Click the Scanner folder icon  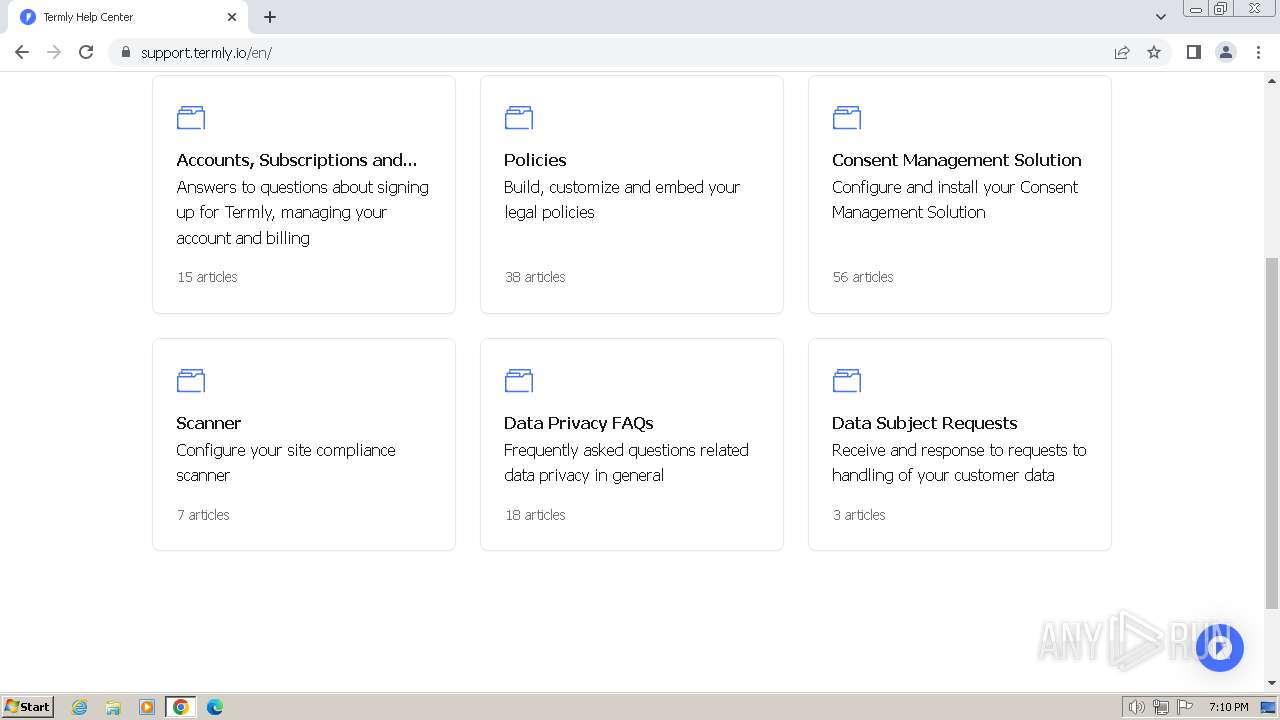(191, 381)
